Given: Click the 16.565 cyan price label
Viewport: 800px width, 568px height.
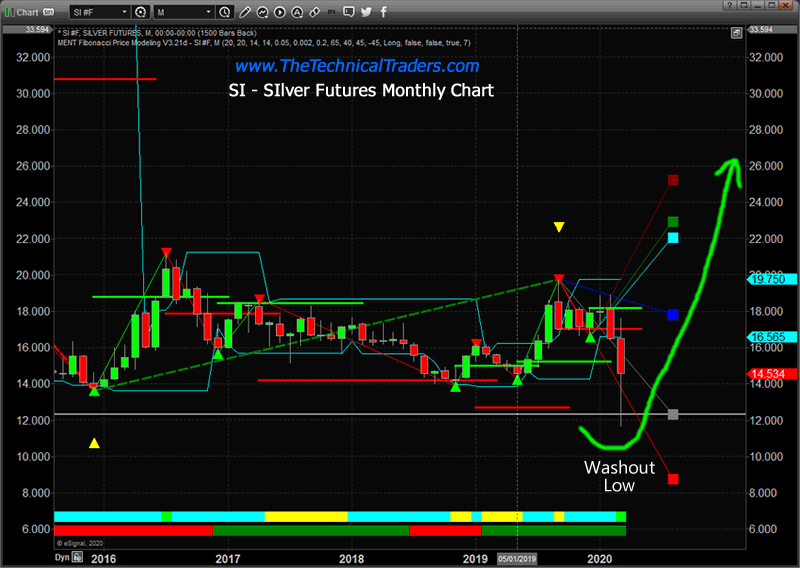Looking at the screenshot, I should (770, 337).
